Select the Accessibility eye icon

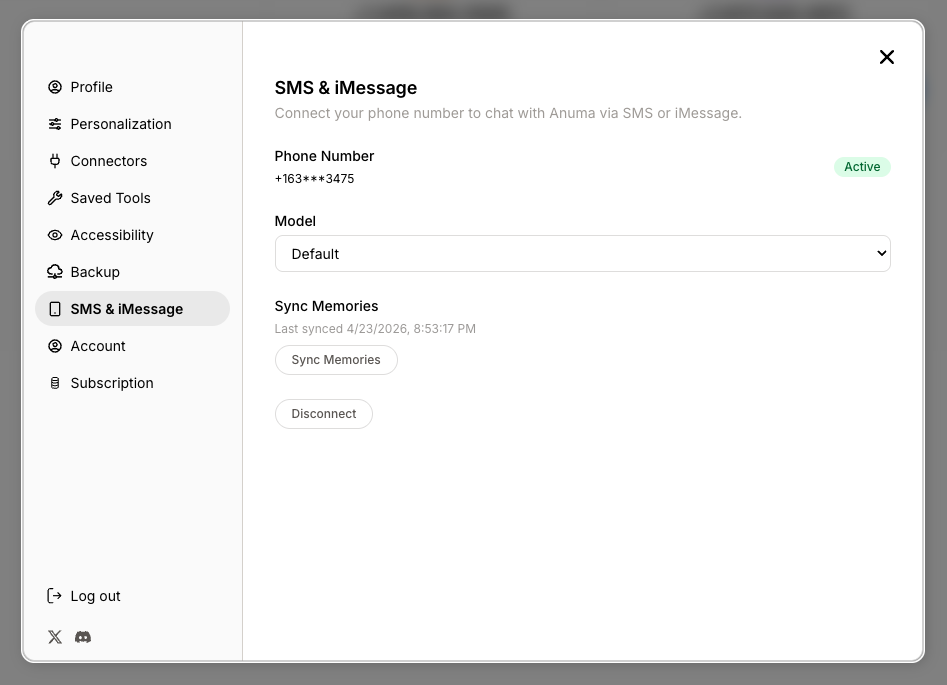click(x=55, y=235)
